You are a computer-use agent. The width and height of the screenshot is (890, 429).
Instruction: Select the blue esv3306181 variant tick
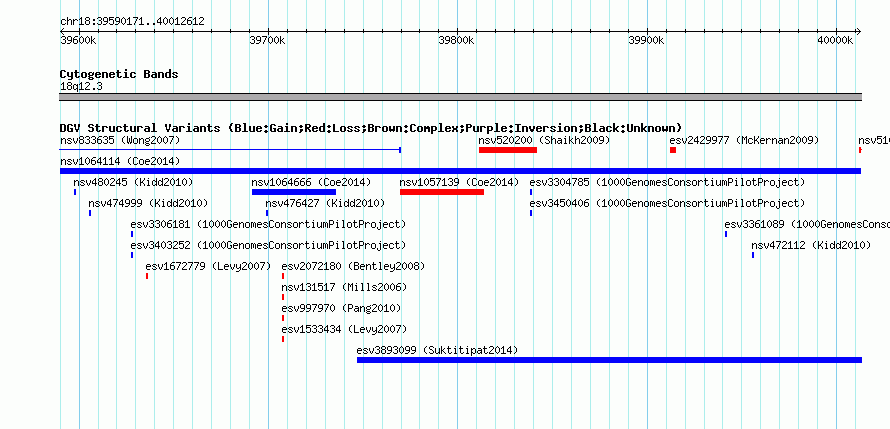(132, 234)
